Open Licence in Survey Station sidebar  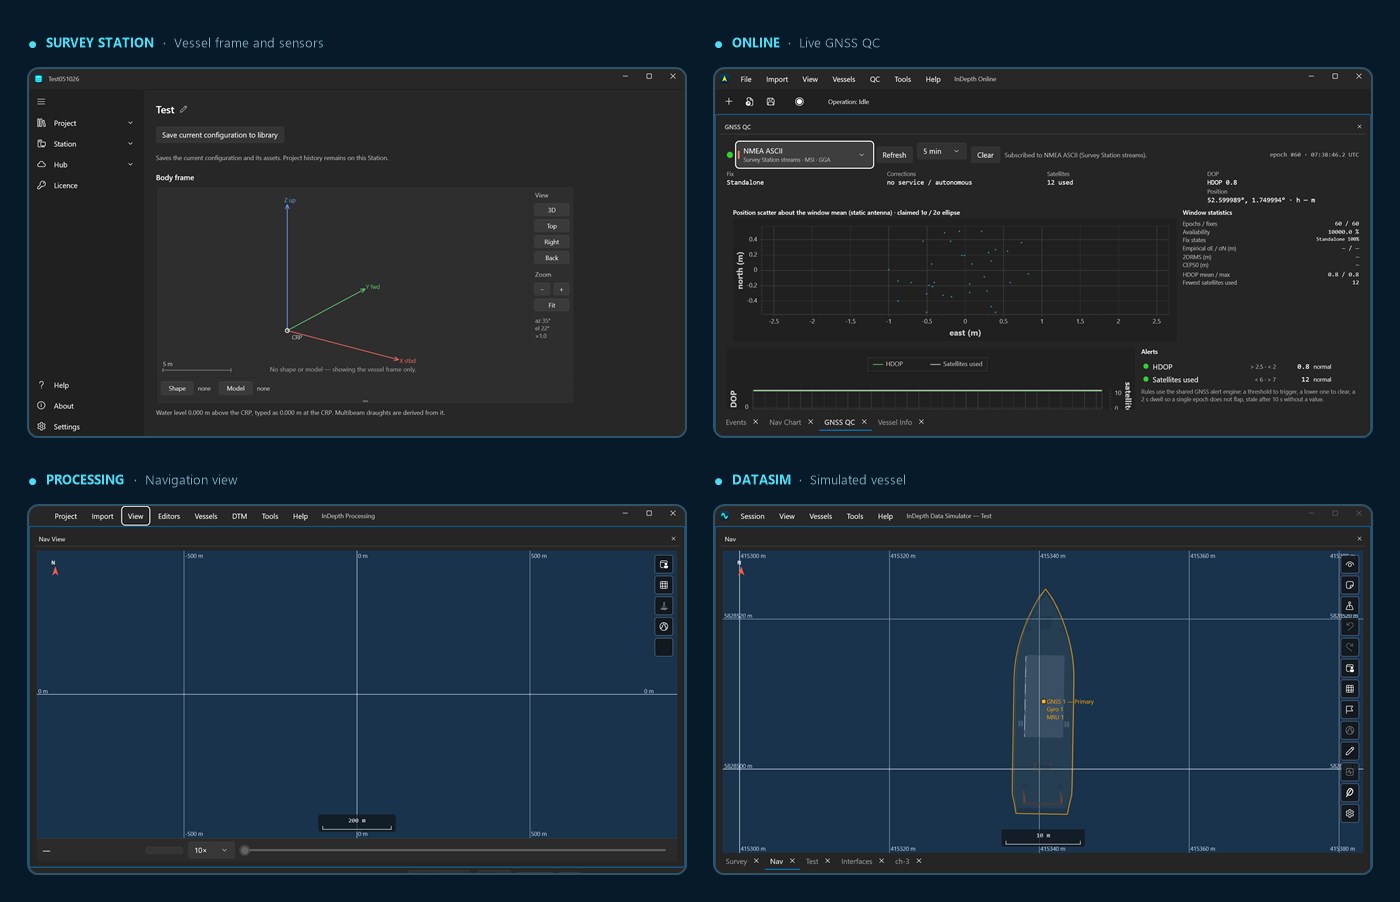(86, 186)
